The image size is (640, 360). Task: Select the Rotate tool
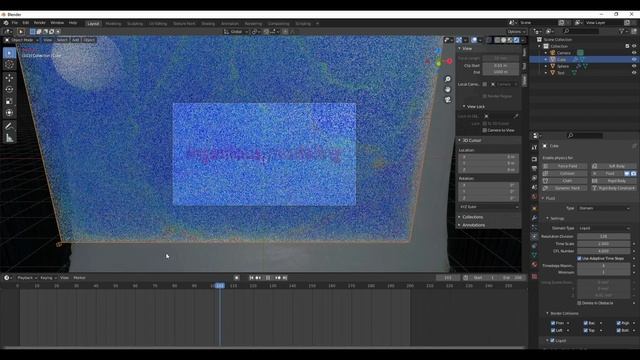coord(9,89)
